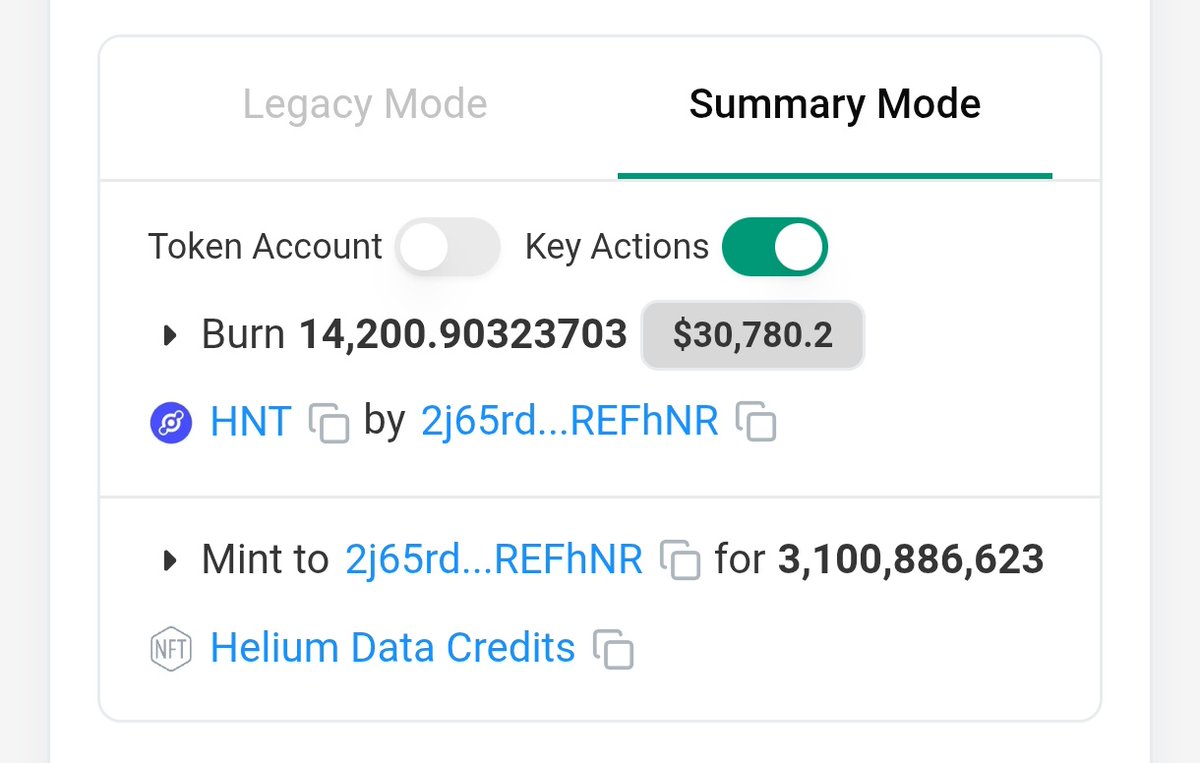The height and width of the screenshot is (763, 1200).
Task: Click the burn amount 14,200.90323703
Action: (463, 334)
